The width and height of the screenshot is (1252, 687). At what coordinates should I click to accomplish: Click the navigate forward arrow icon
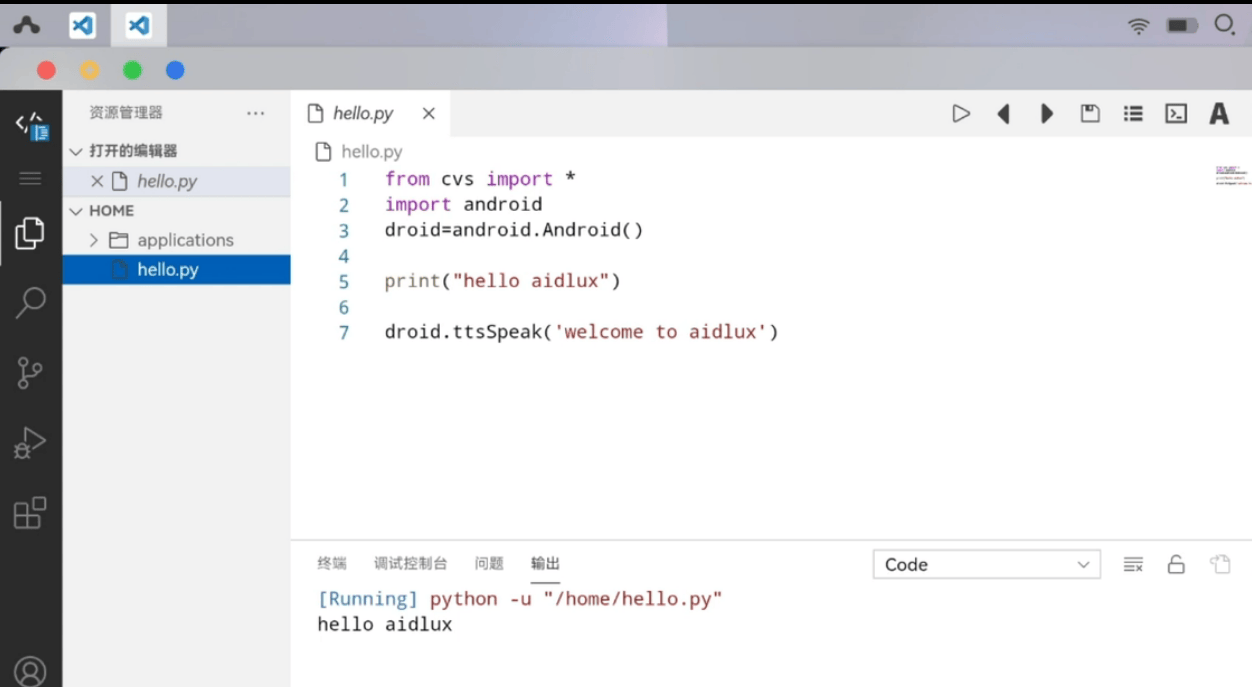1047,114
